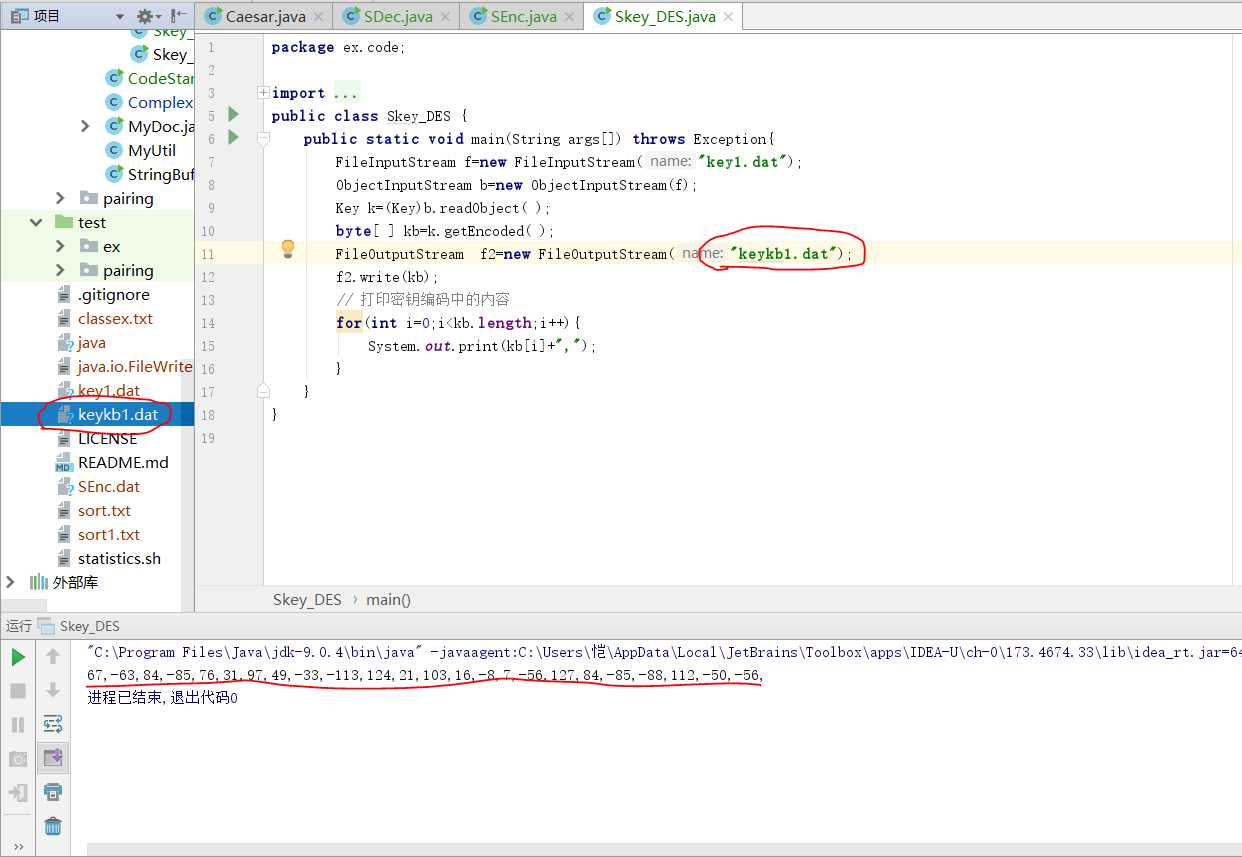Click the "keykb1.dat" string on line 11

(784, 253)
